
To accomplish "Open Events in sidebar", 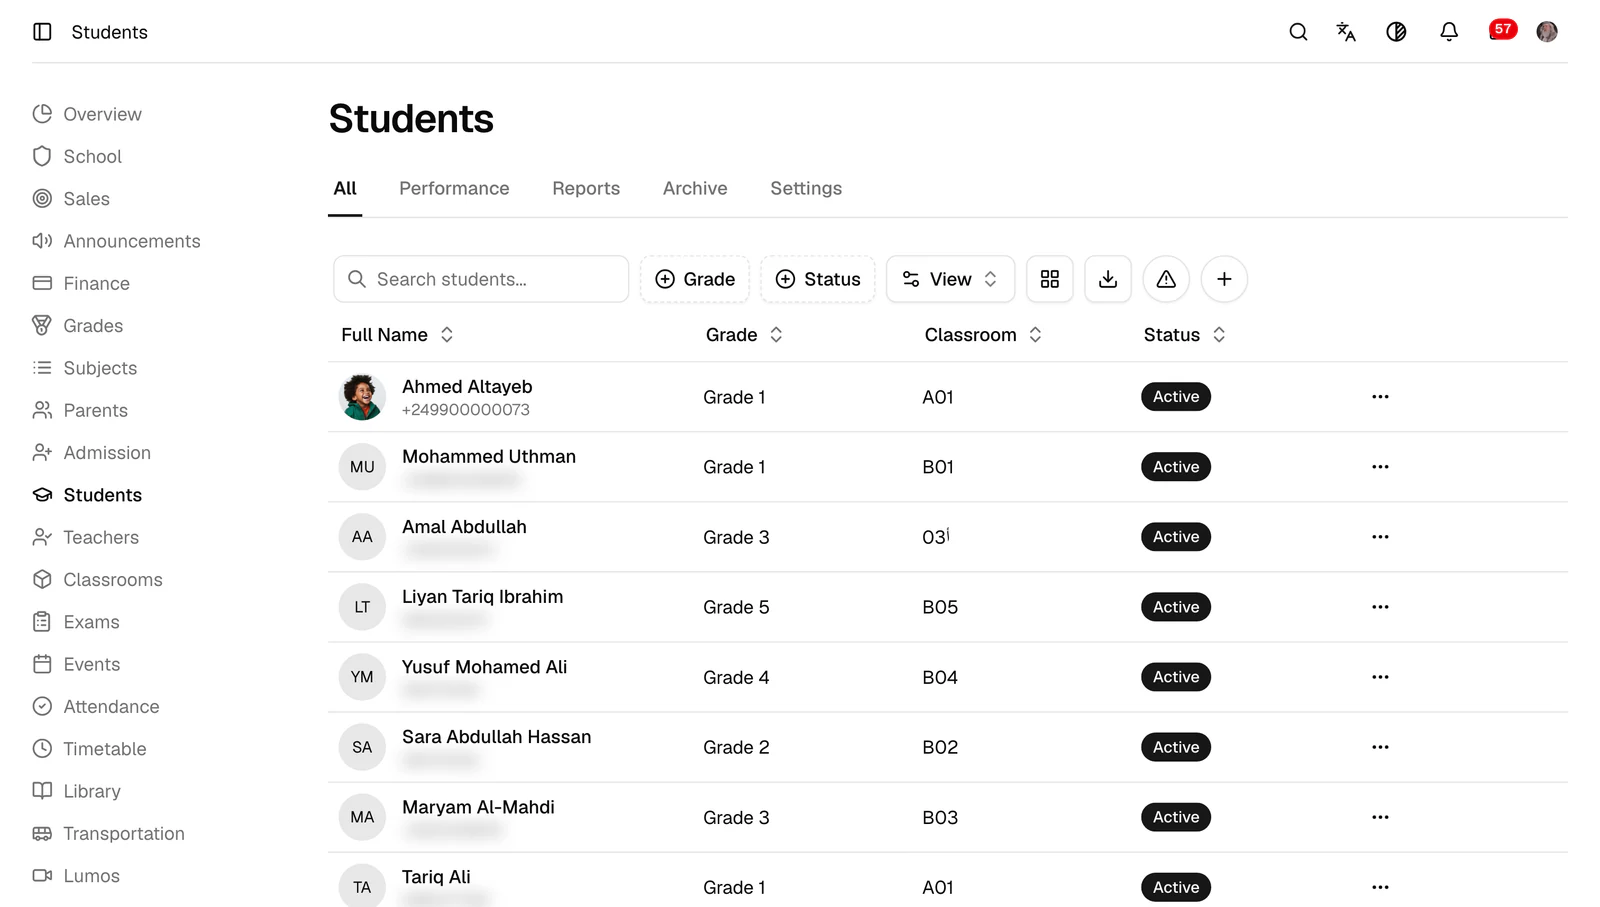I will click(76, 664).
